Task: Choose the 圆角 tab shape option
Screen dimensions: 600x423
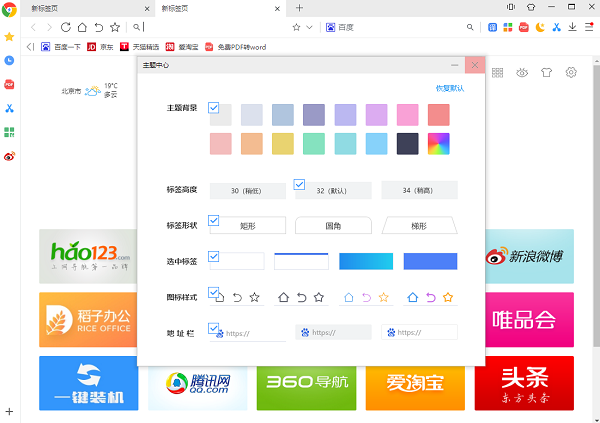Action: (333, 225)
